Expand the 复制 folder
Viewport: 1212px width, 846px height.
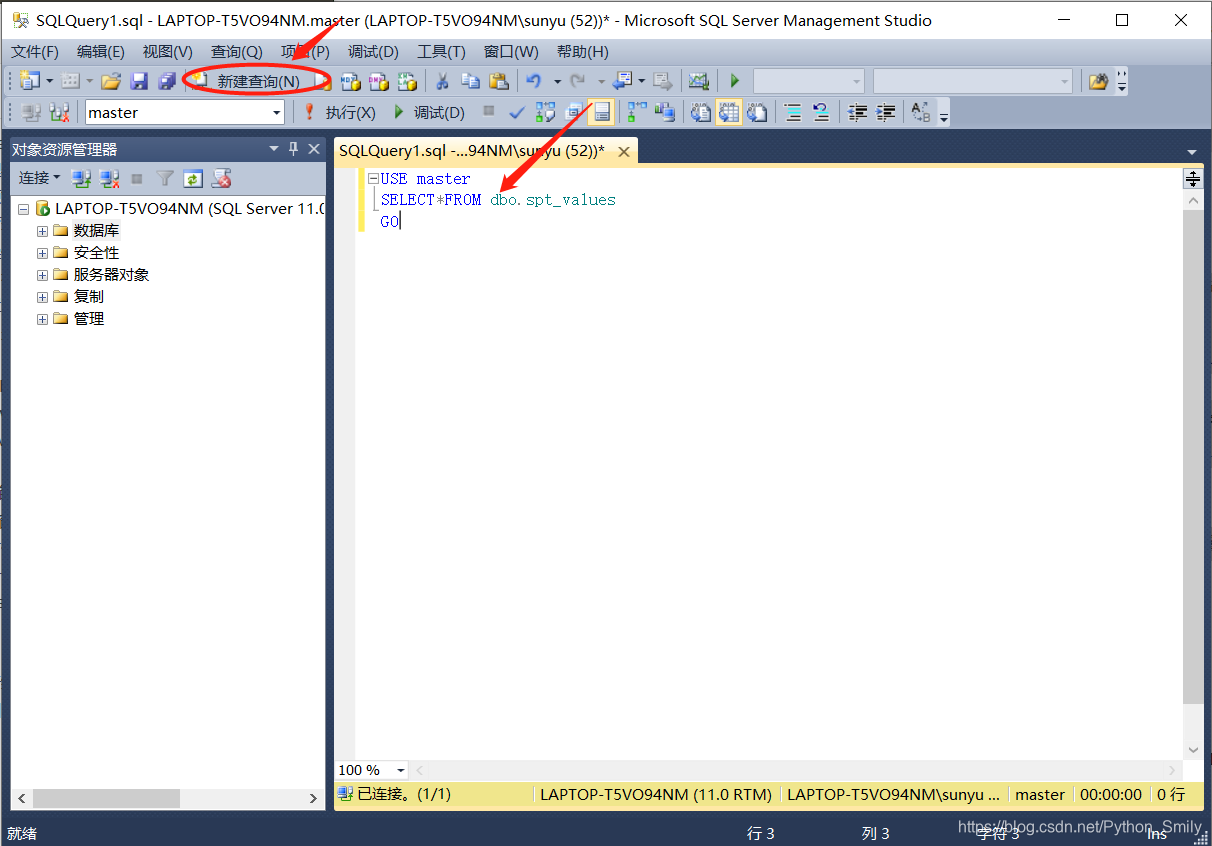(42, 297)
